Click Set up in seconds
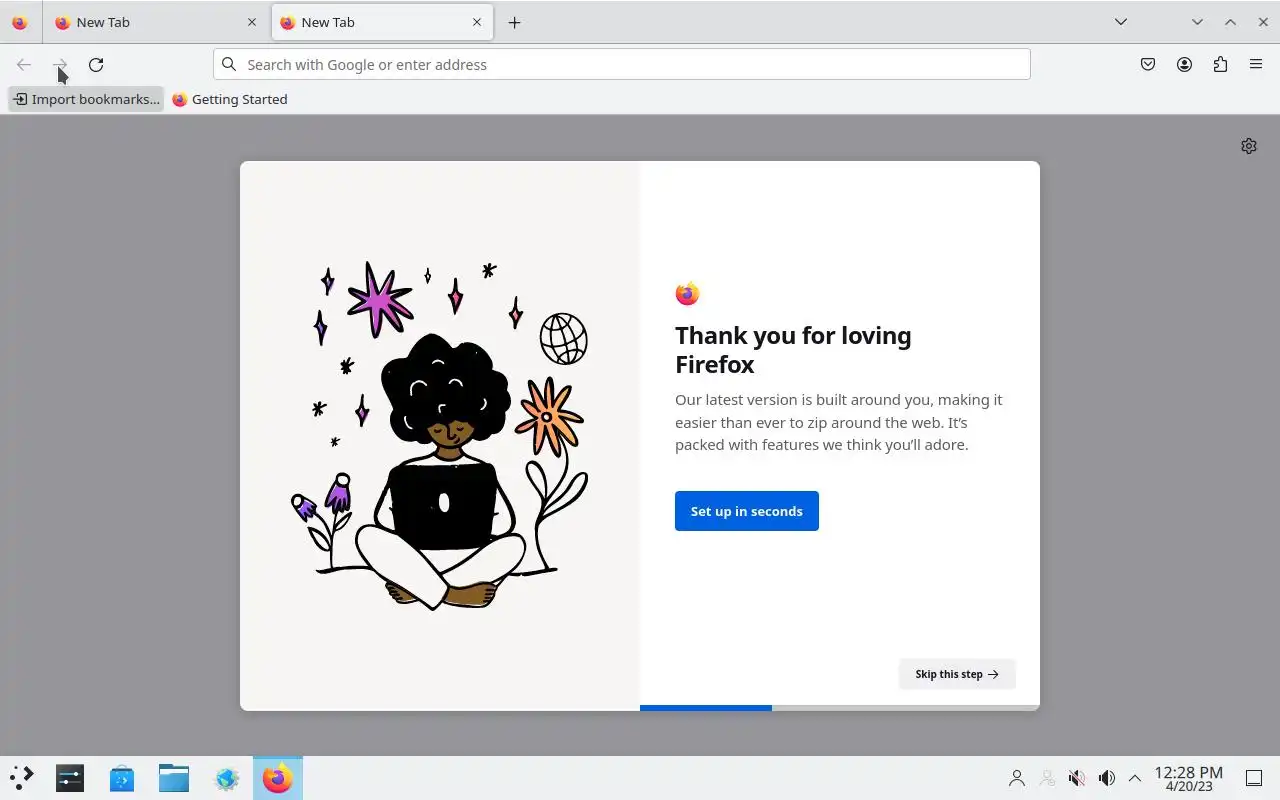Screen dimensions: 1280x800 pyautogui.click(x=747, y=511)
